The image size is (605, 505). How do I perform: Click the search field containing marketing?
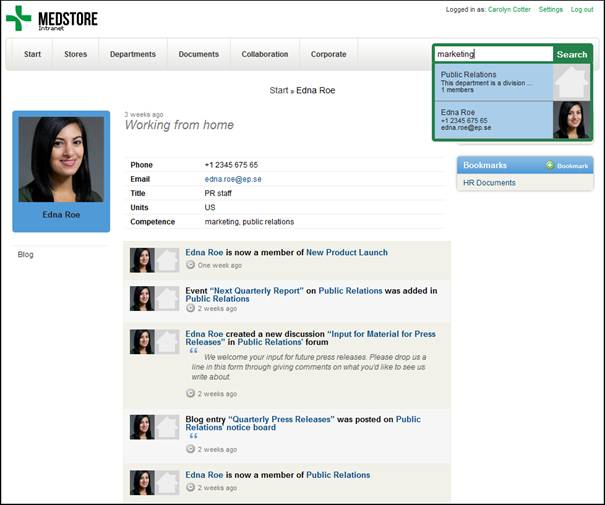[x=493, y=54]
